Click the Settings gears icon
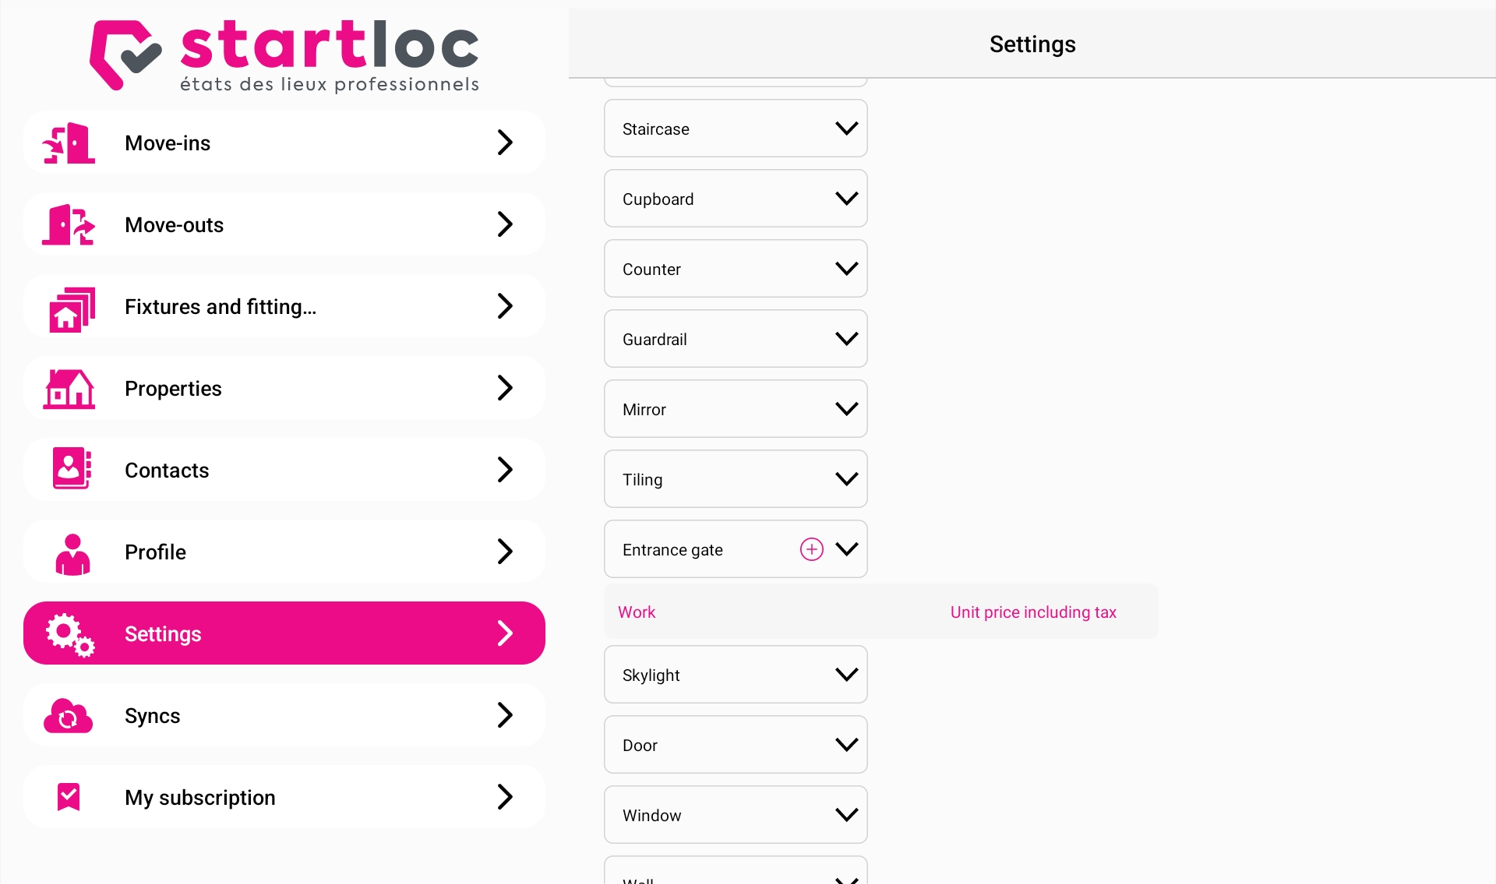The height and width of the screenshot is (884, 1496). [x=70, y=635]
